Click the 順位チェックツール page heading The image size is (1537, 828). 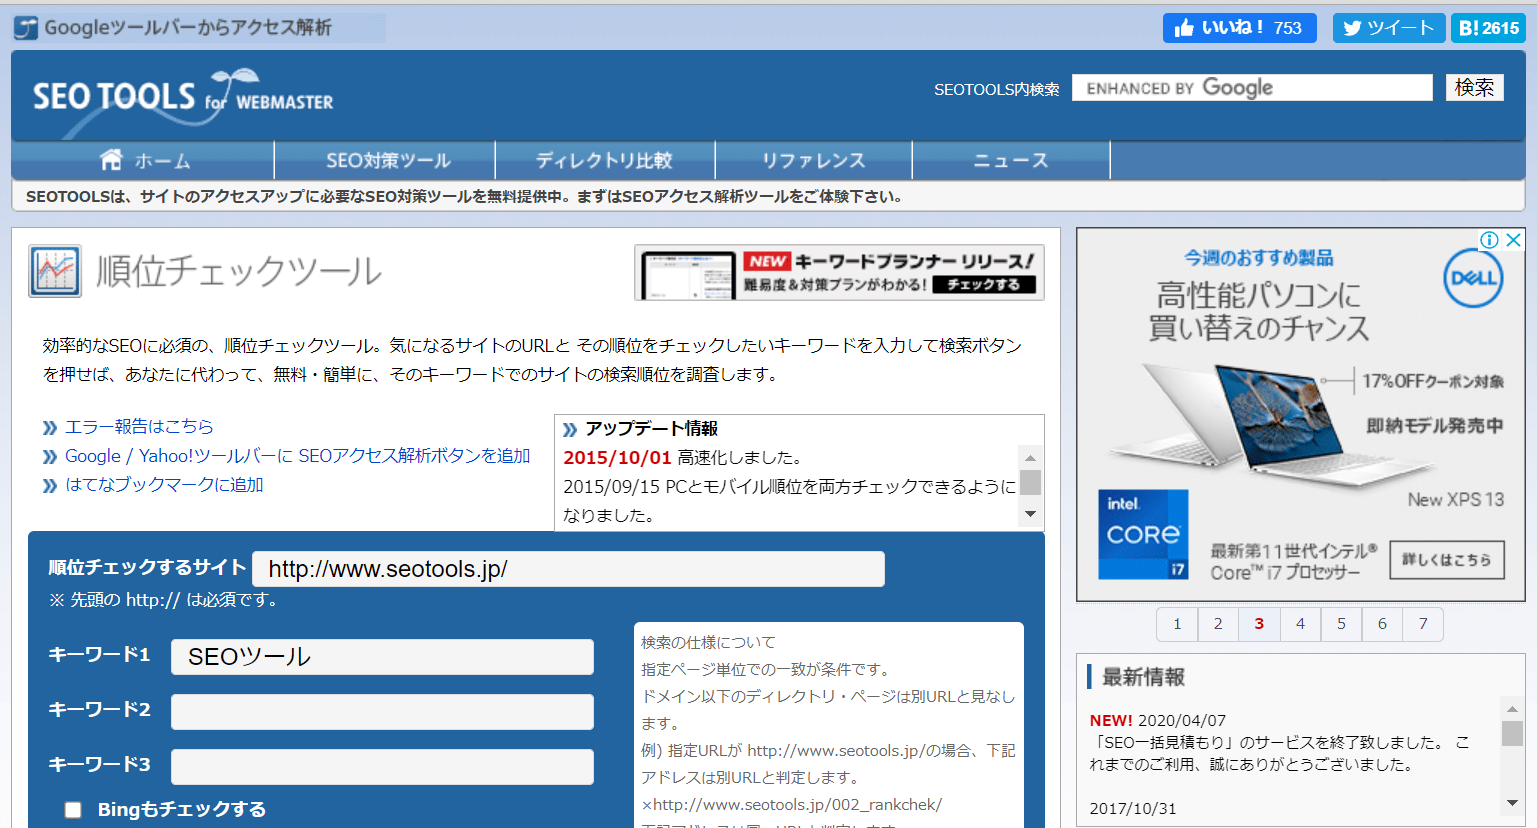239,271
